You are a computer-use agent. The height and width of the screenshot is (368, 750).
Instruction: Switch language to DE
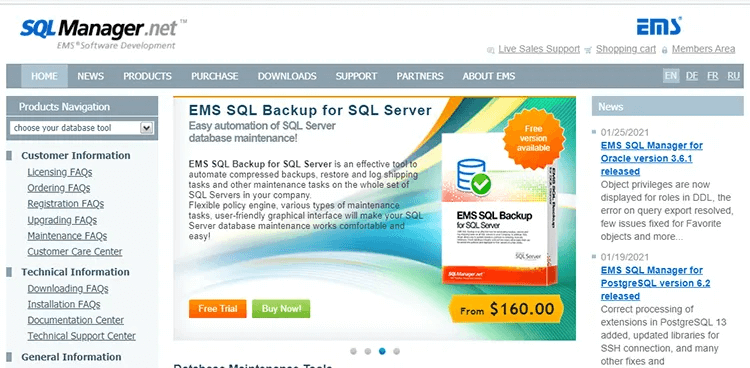pos(692,76)
